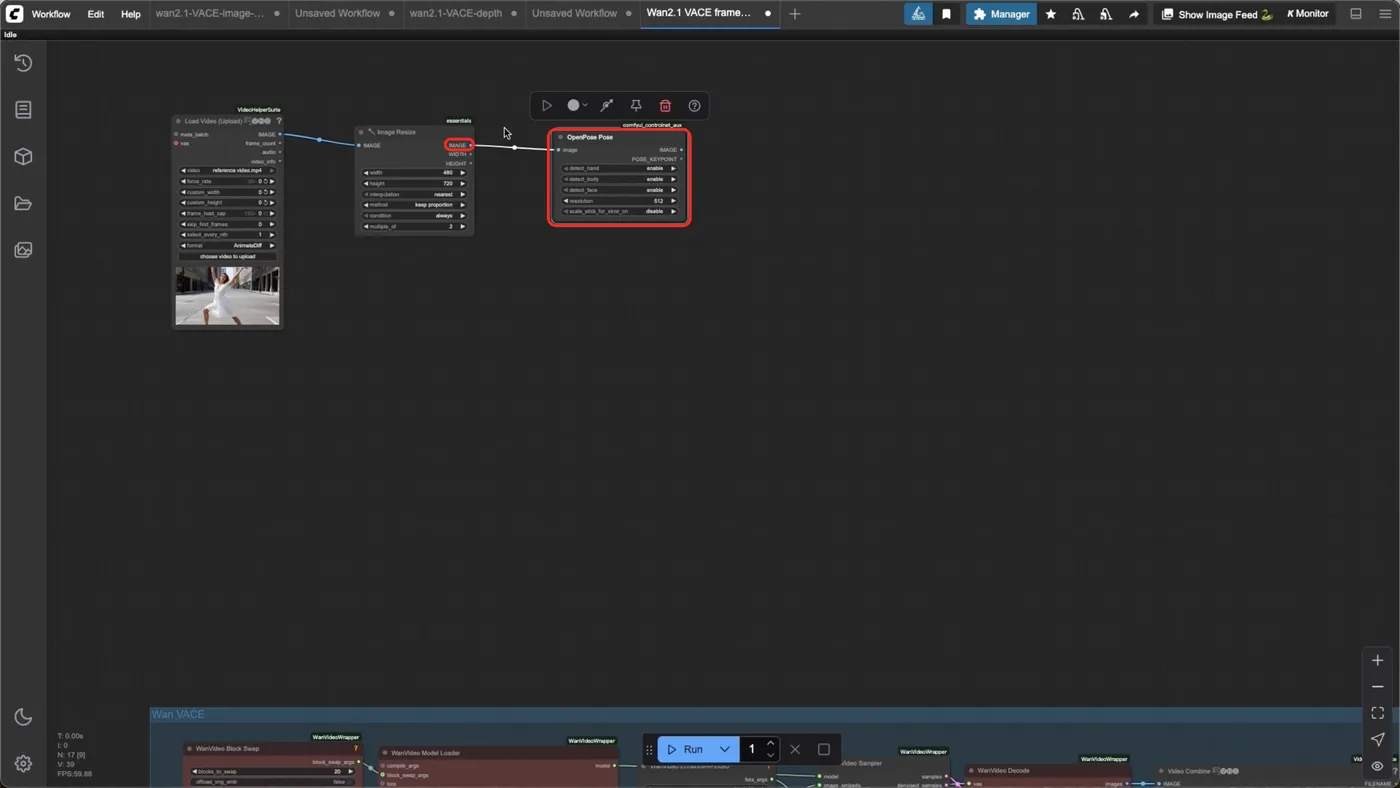Click the node help question-mark icon
Viewport: 1400px width, 788px height.
(x=694, y=105)
